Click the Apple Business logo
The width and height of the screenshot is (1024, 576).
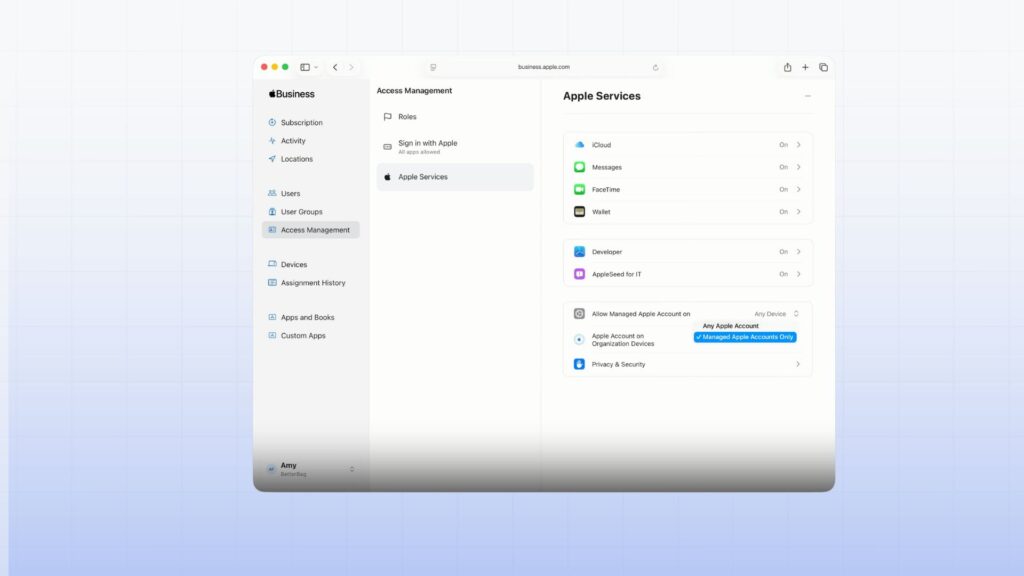[x=292, y=94]
